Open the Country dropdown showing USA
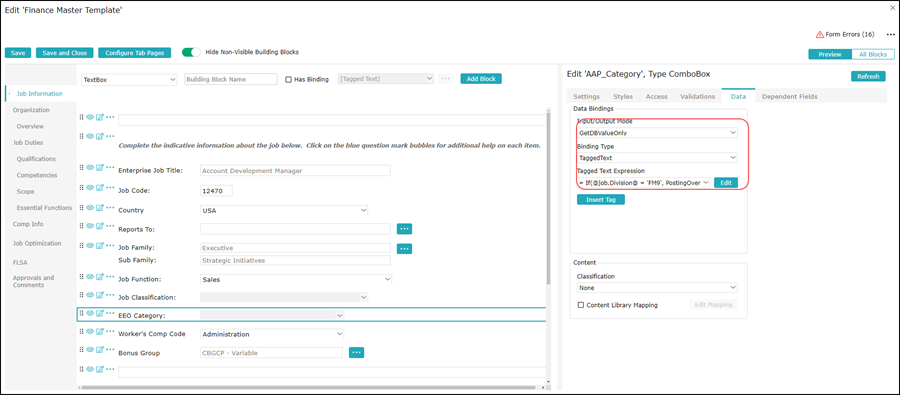The height and width of the screenshot is (395, 900). tap(284, 211)
